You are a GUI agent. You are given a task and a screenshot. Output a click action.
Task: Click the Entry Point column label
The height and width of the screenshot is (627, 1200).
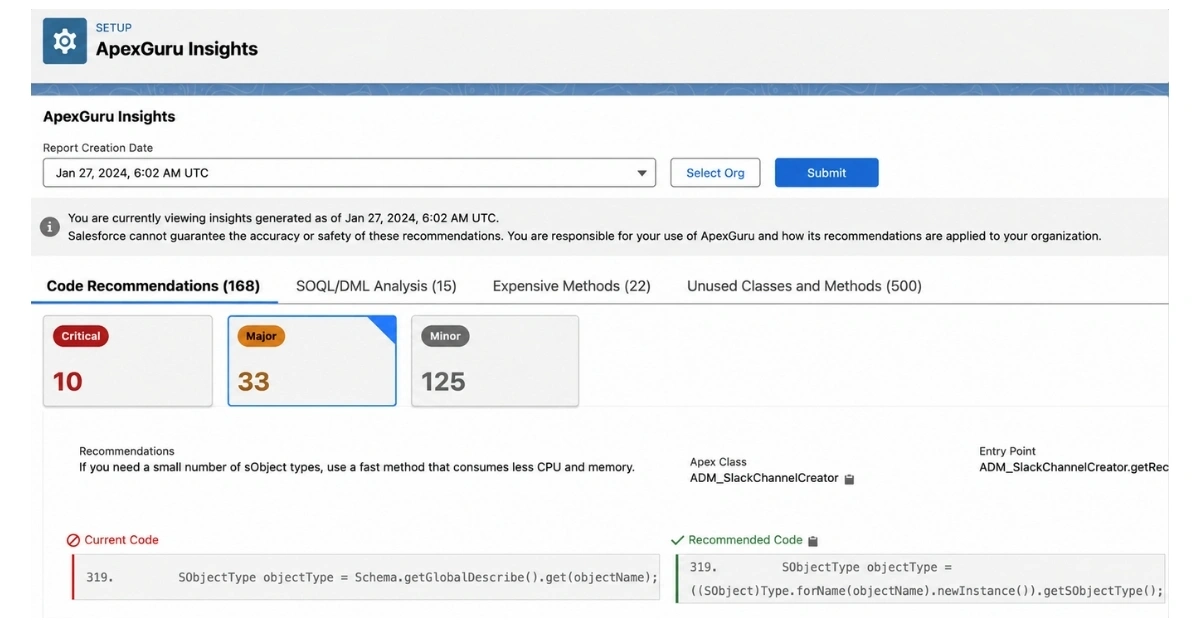(1007, 451)
